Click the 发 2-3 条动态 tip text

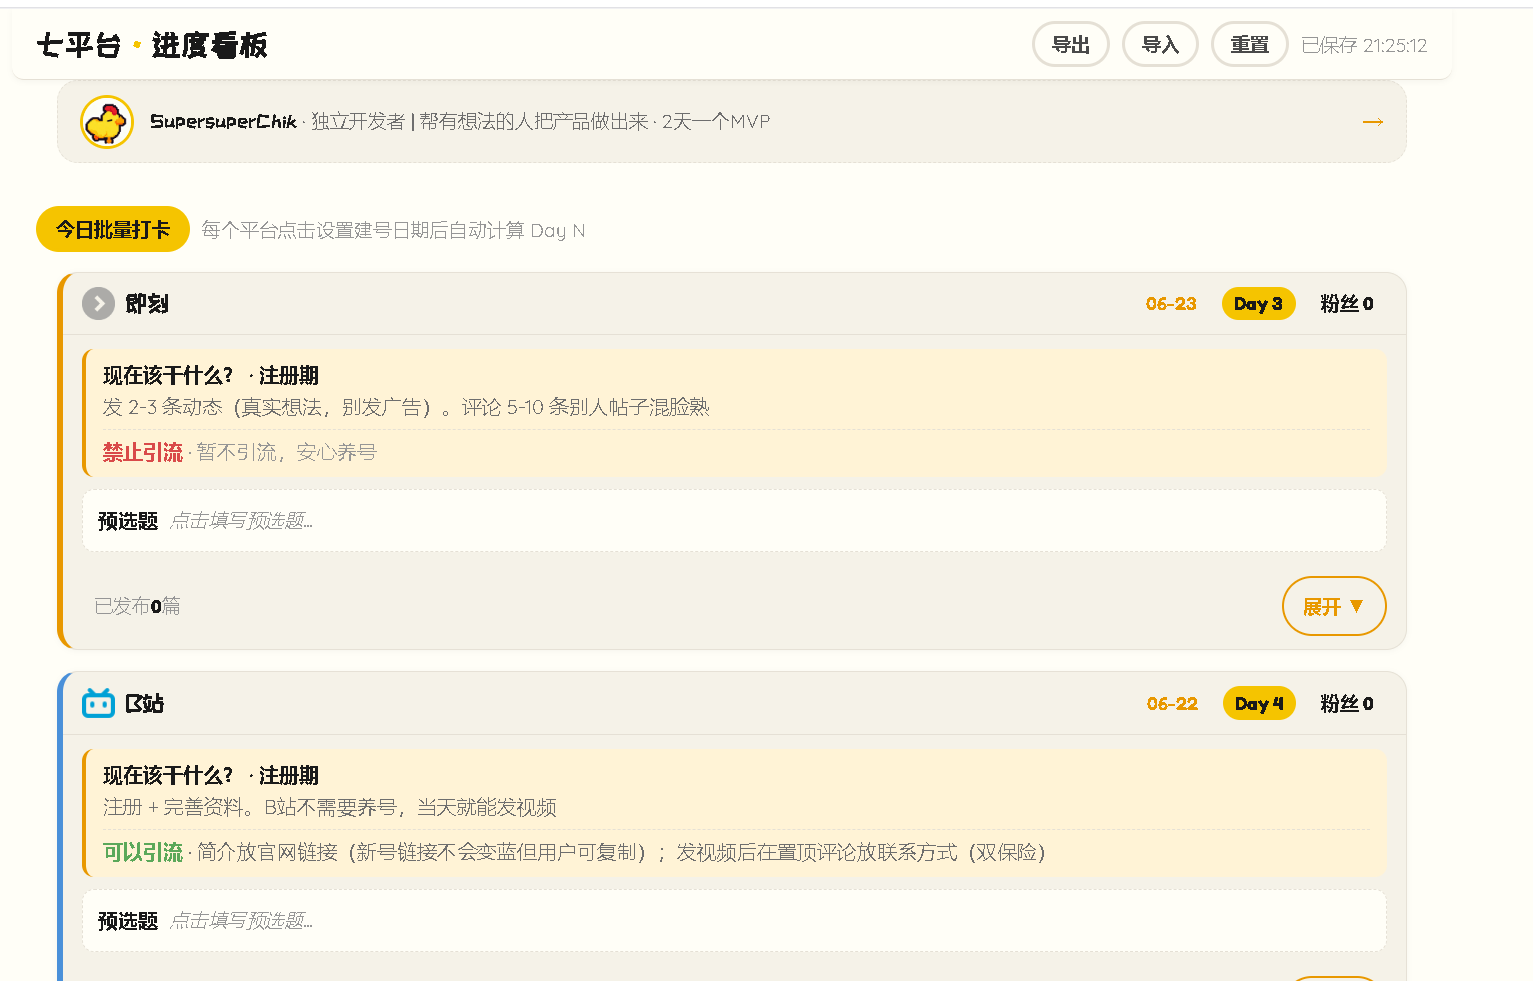[406, 407]
